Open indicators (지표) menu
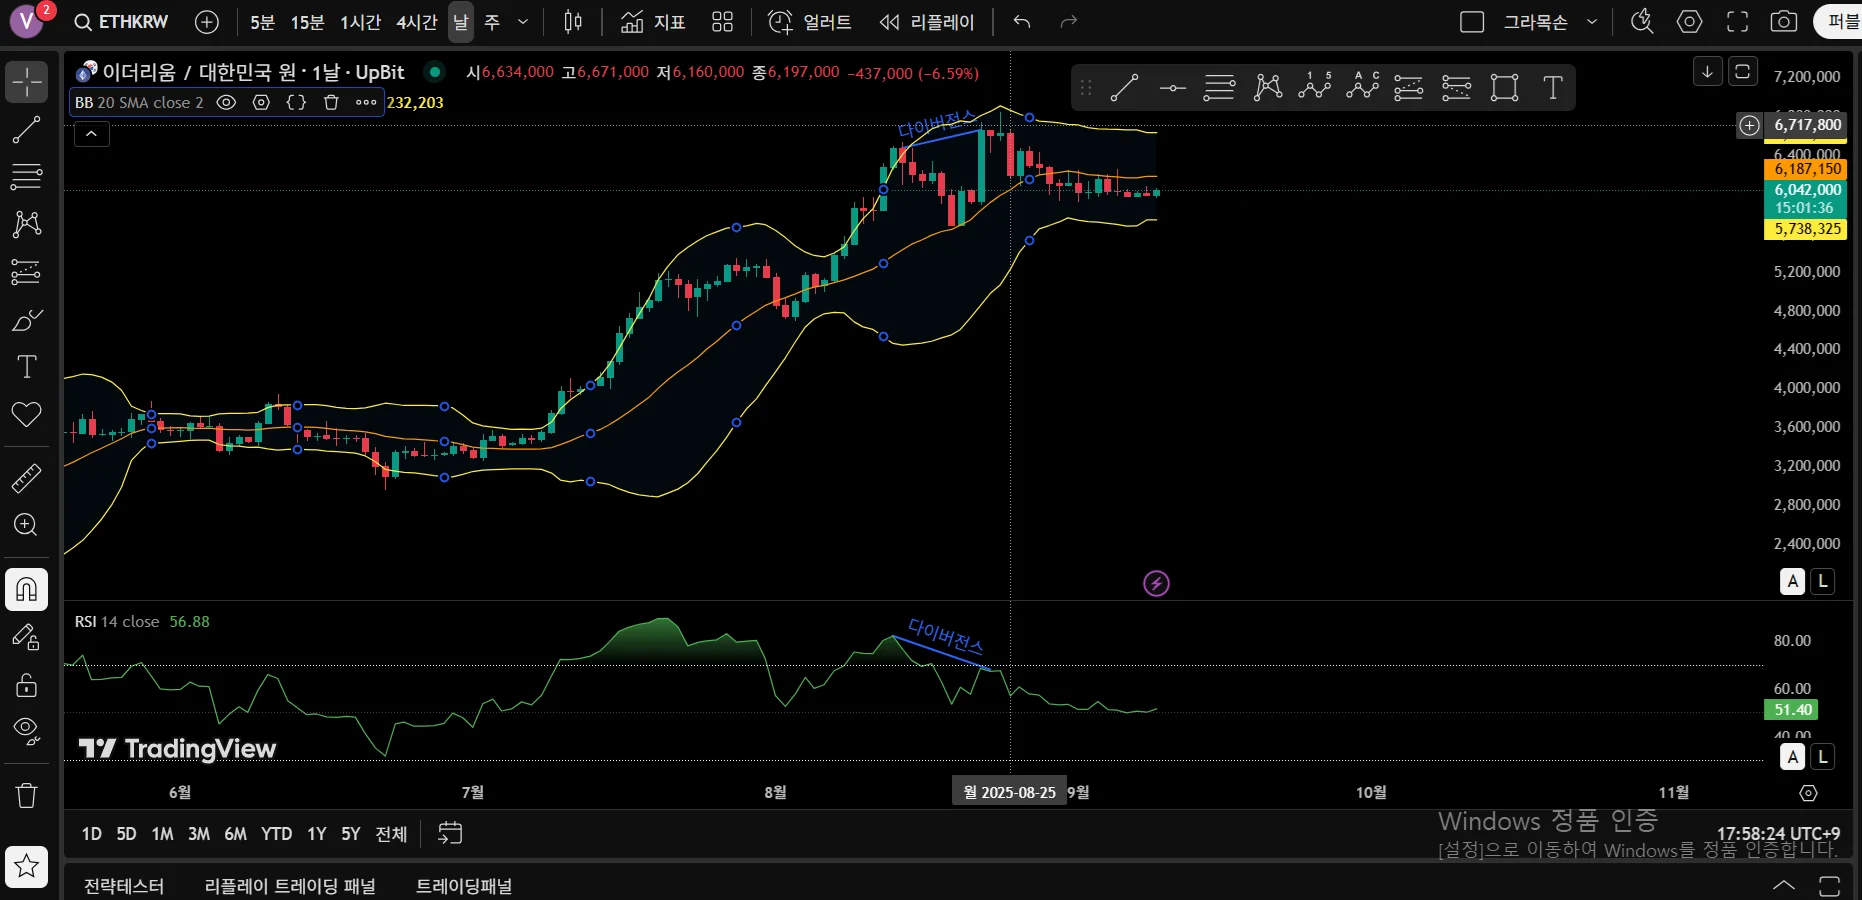The image size is (1862, 900). tap(653, 22)
